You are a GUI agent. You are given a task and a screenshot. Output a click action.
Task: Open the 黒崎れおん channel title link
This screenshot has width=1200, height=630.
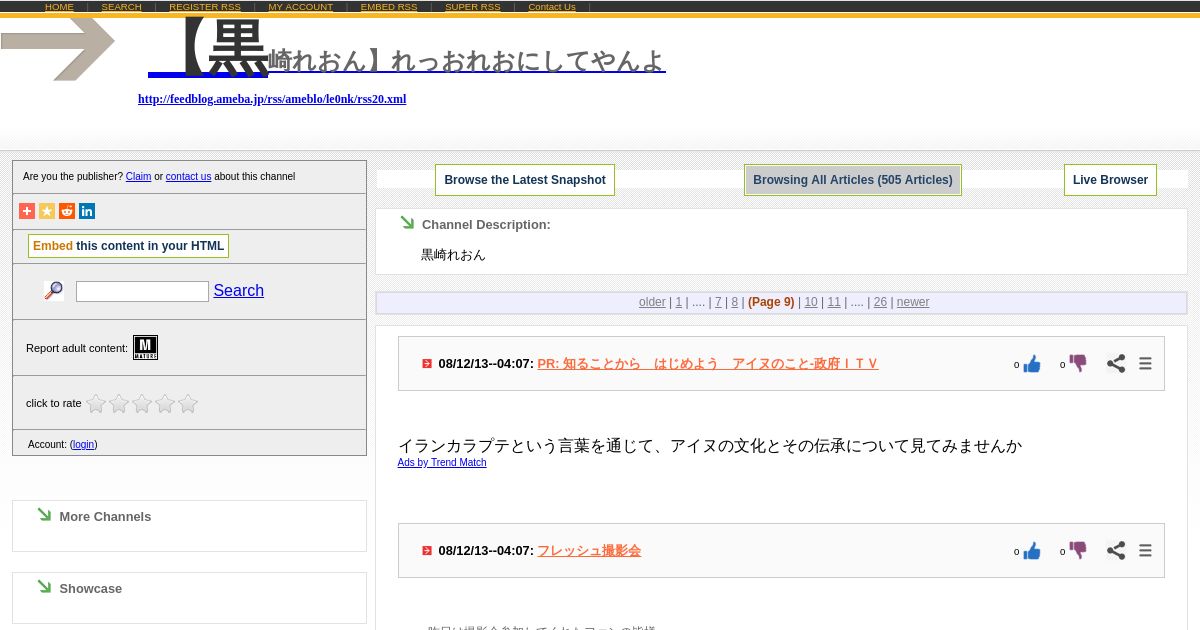tap(407, 50)
